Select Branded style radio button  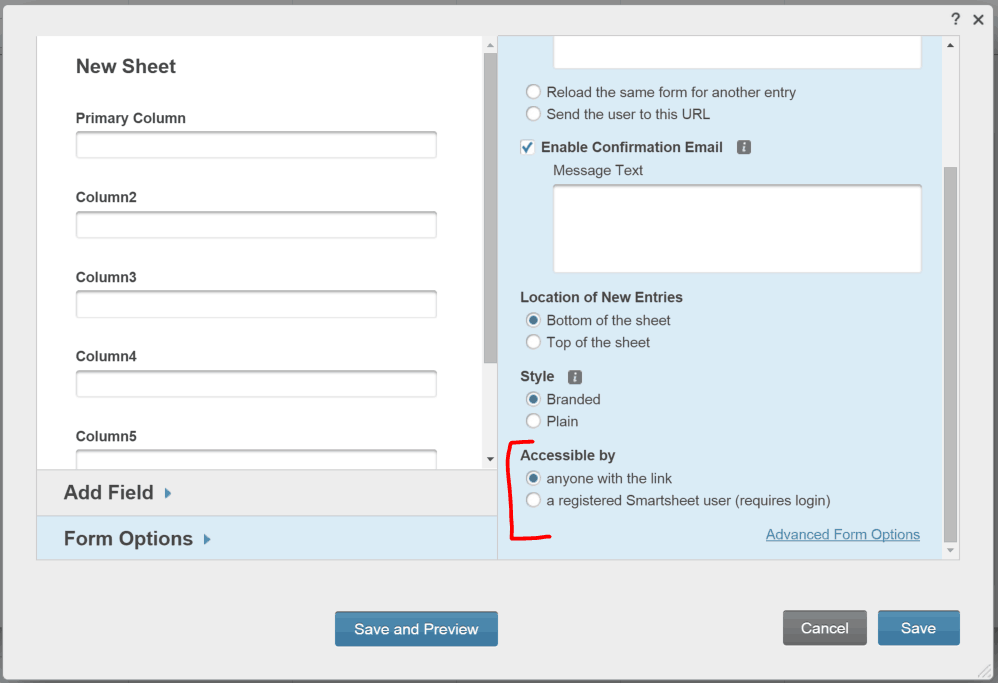pyautogui.click(x=534, y=399)
